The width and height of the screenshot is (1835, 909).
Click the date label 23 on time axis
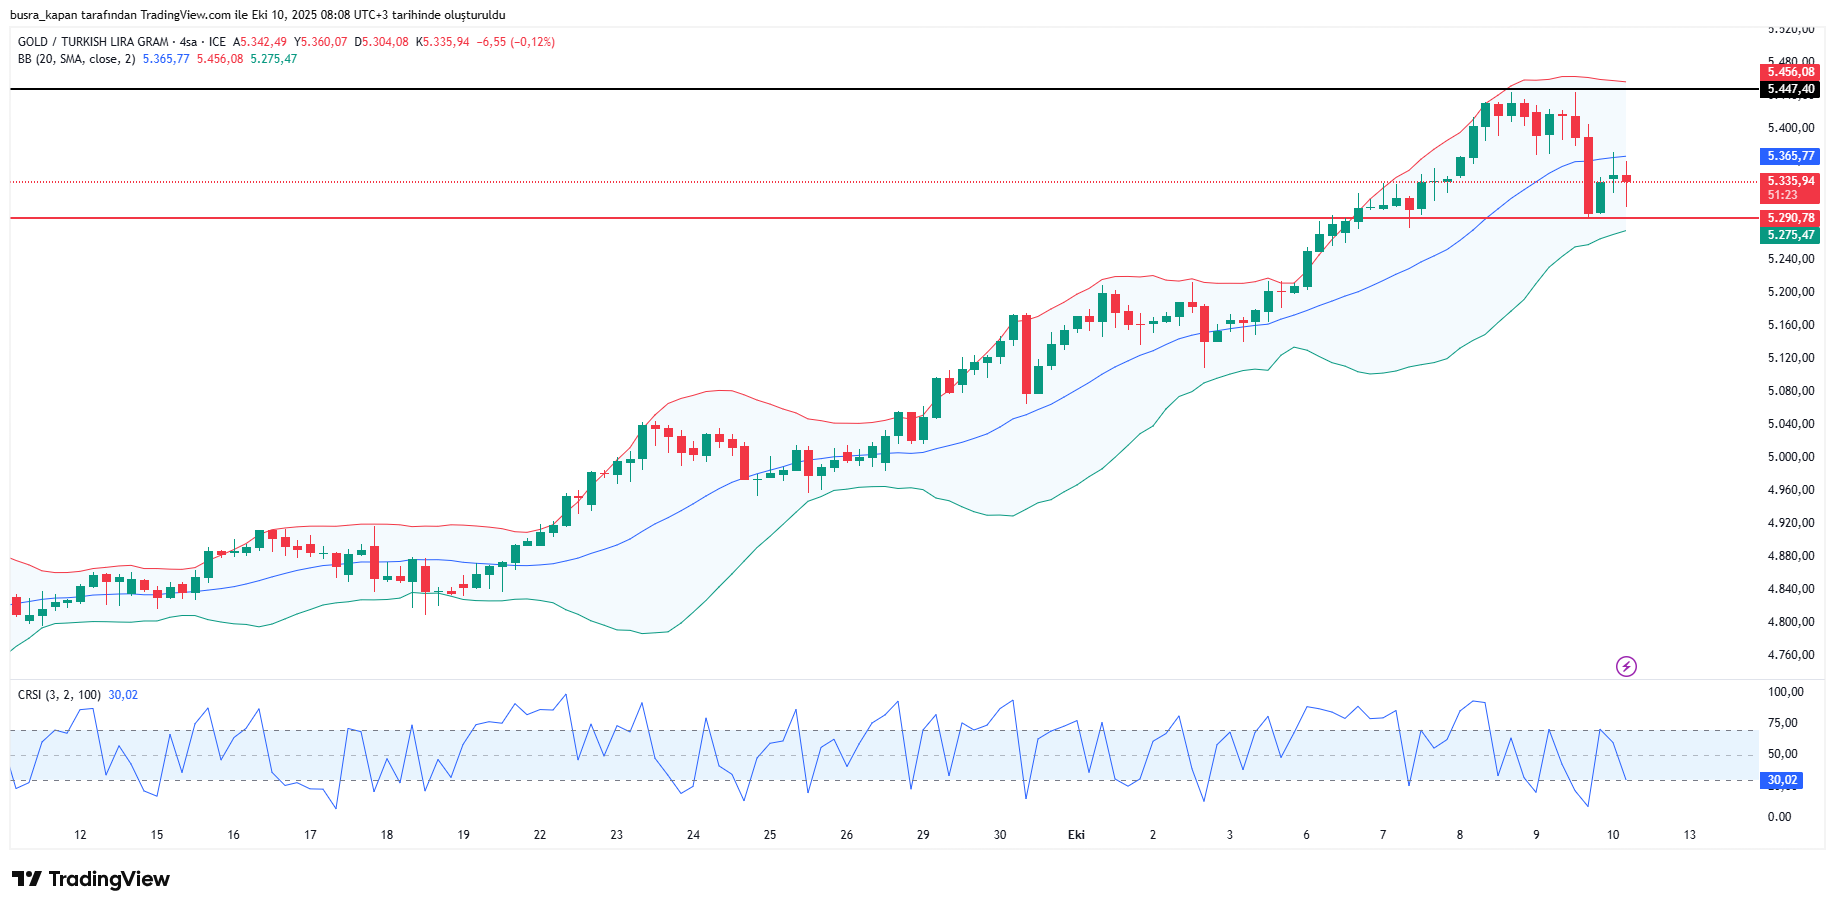click(x=616, y=835)
